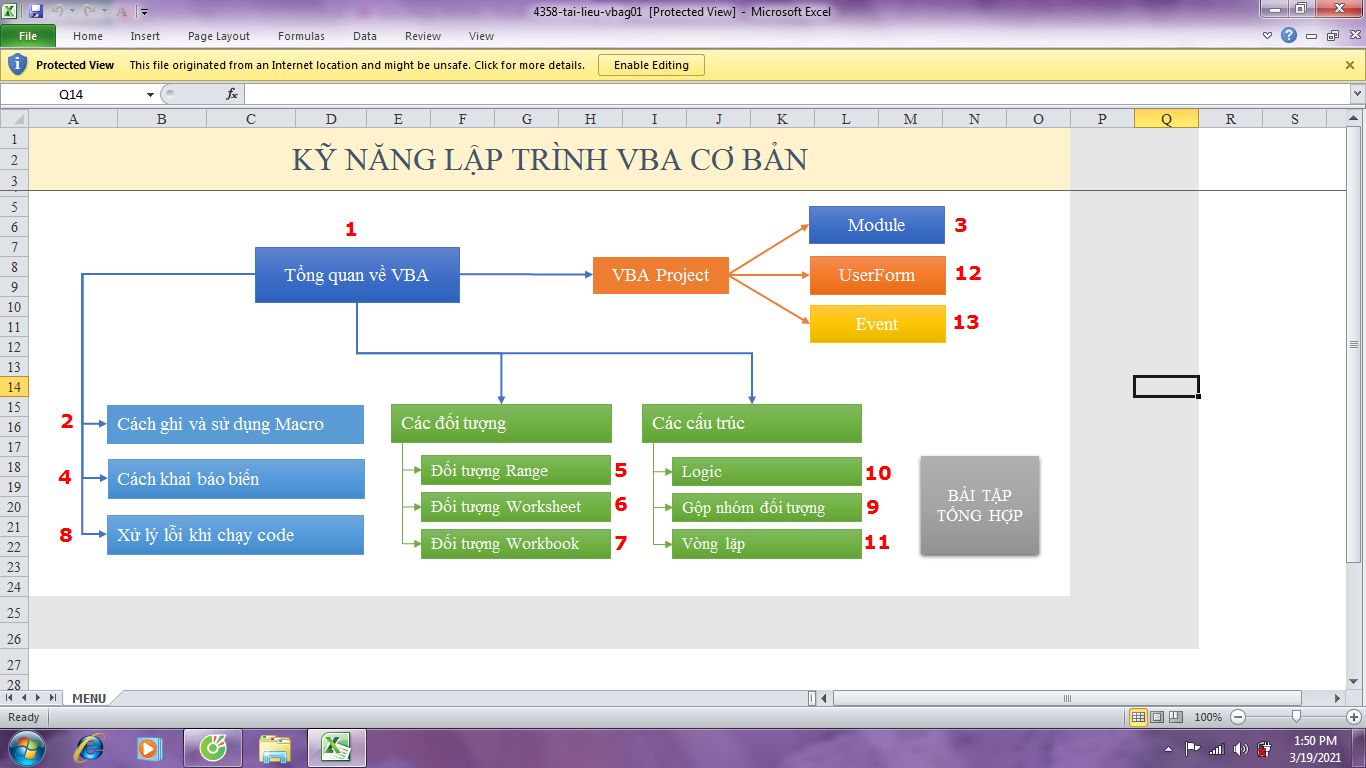
Task: Open the Review ribbon tab
Action: point(423,36)
